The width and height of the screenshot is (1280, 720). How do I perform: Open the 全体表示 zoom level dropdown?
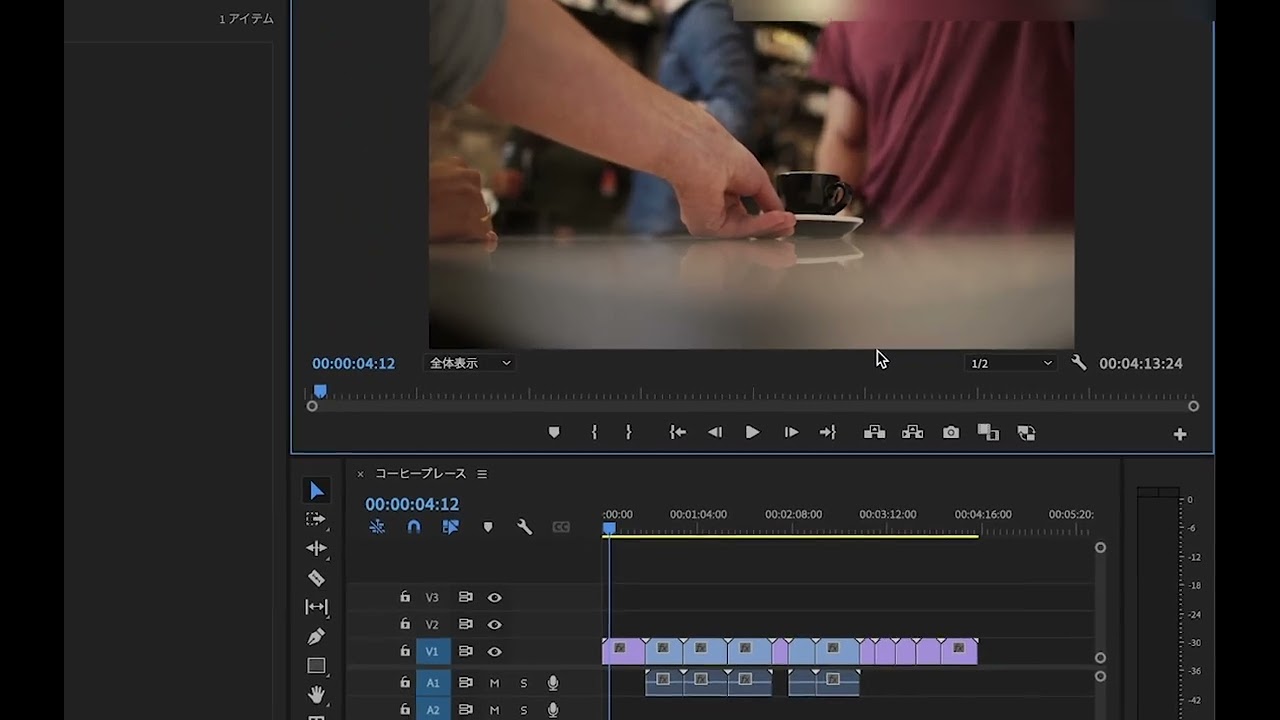point(469,363)
